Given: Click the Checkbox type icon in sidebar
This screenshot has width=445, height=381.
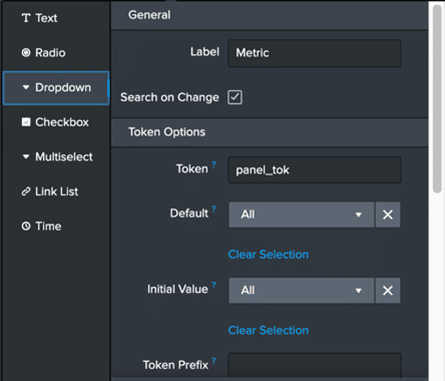Looking at the screenshot, I should coord(26,122).
